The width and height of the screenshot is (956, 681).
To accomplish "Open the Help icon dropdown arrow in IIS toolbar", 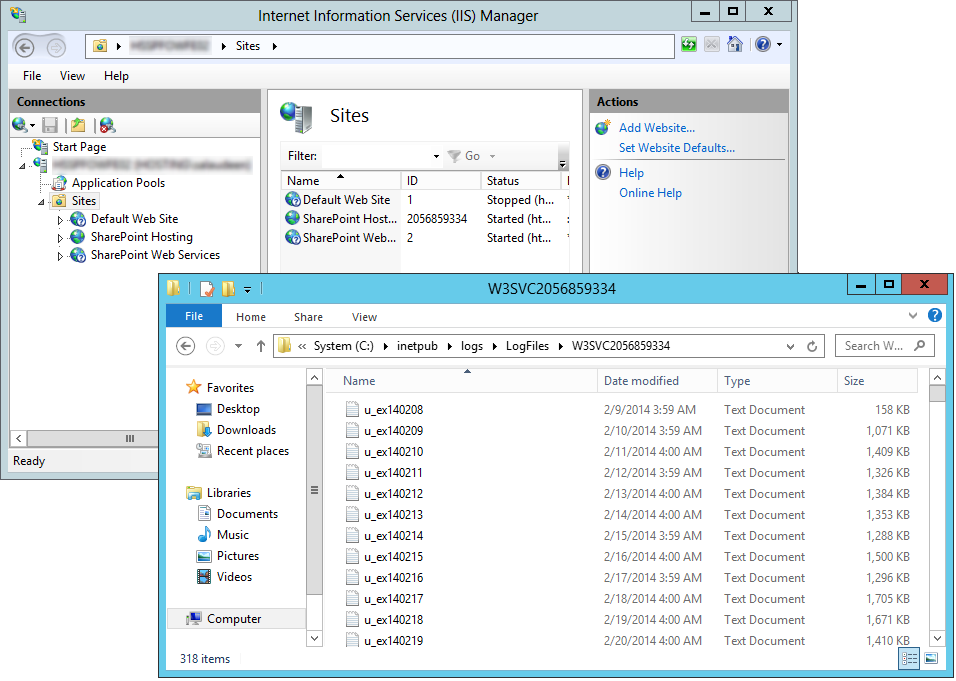I will (779, 45).
